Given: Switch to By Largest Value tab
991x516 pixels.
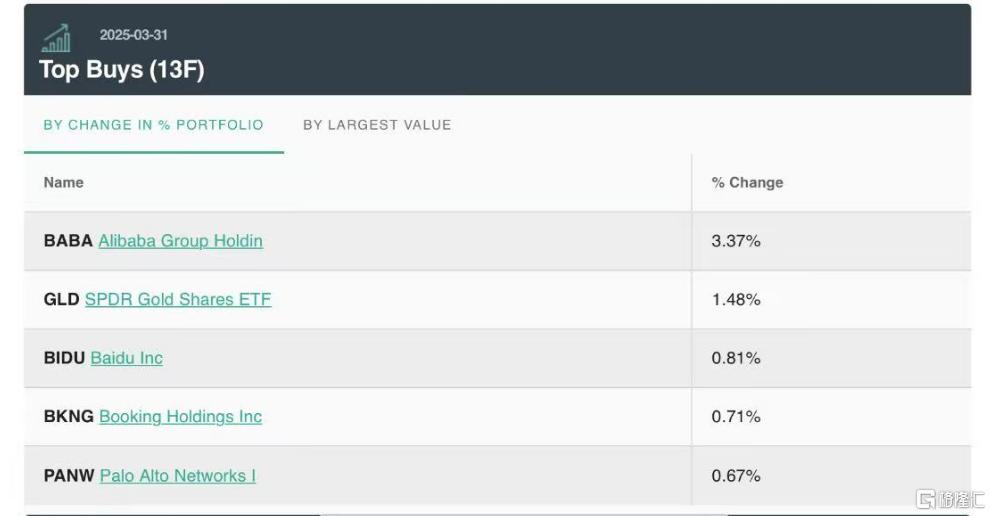Looking at the screenshot, I should click(x=377, y=125).
